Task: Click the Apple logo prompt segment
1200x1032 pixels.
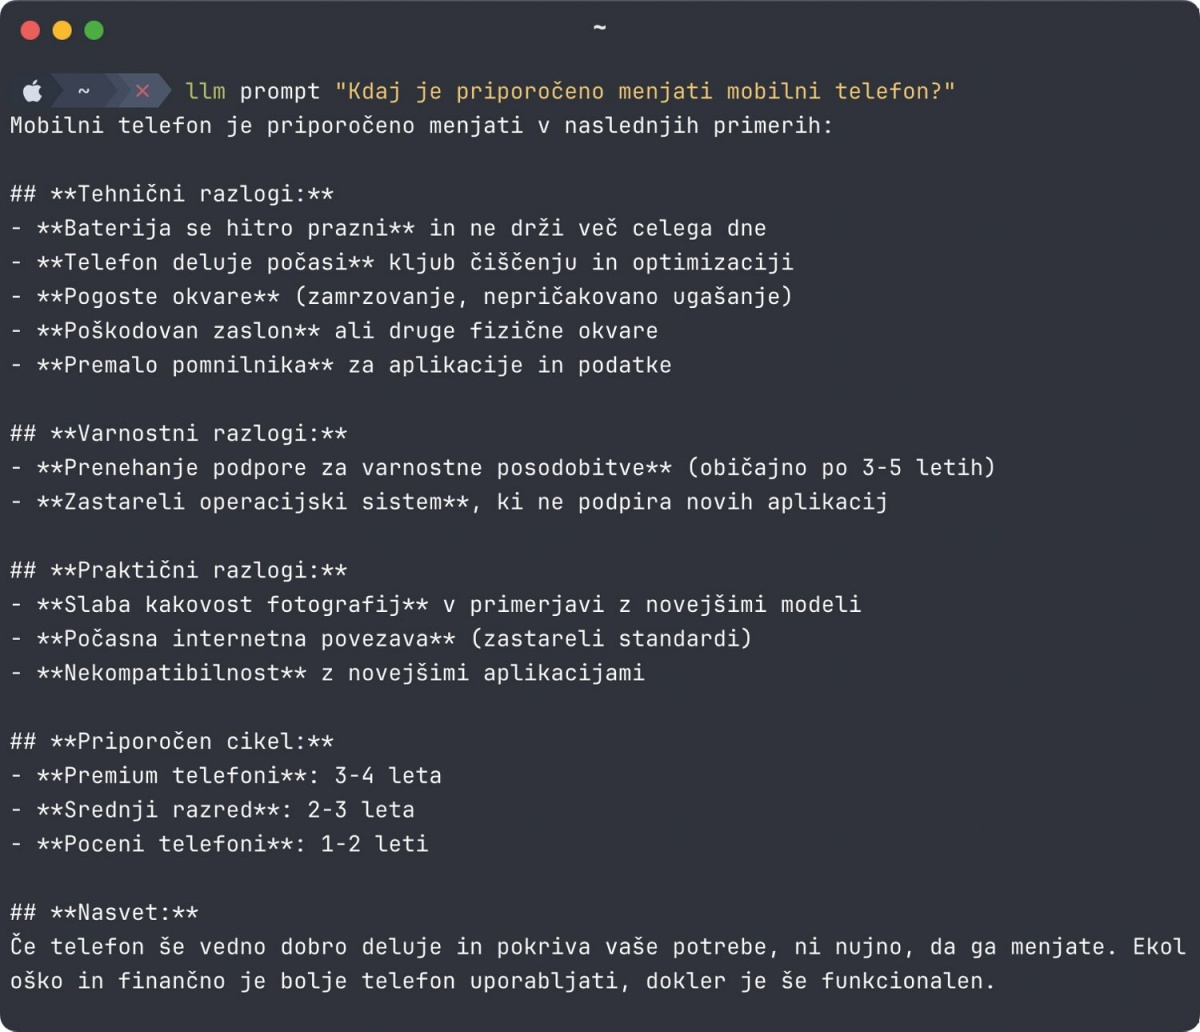Action: pos(32,91)
